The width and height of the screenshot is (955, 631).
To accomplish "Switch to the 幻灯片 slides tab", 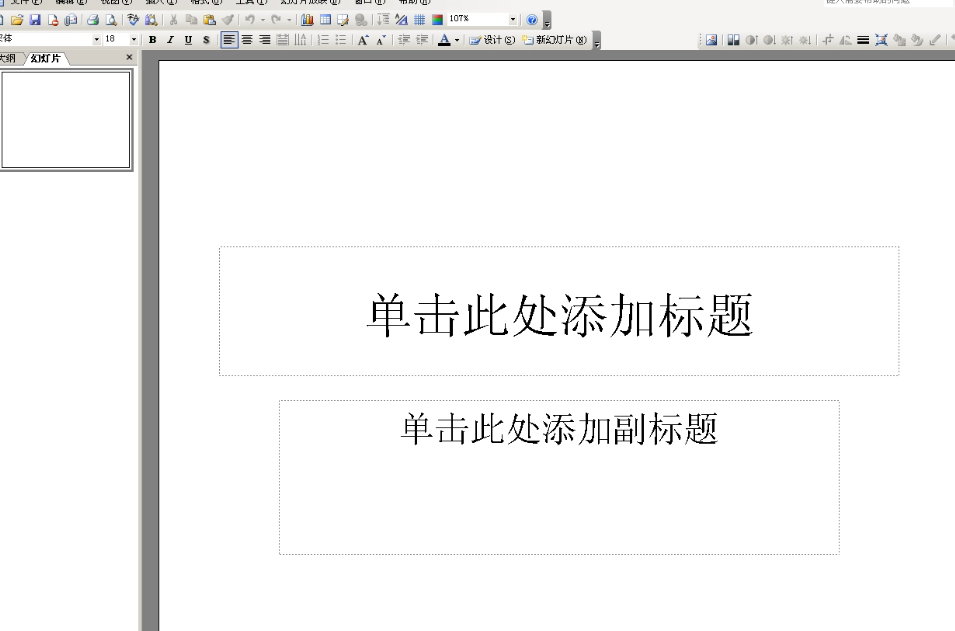I will pos(46,58).
